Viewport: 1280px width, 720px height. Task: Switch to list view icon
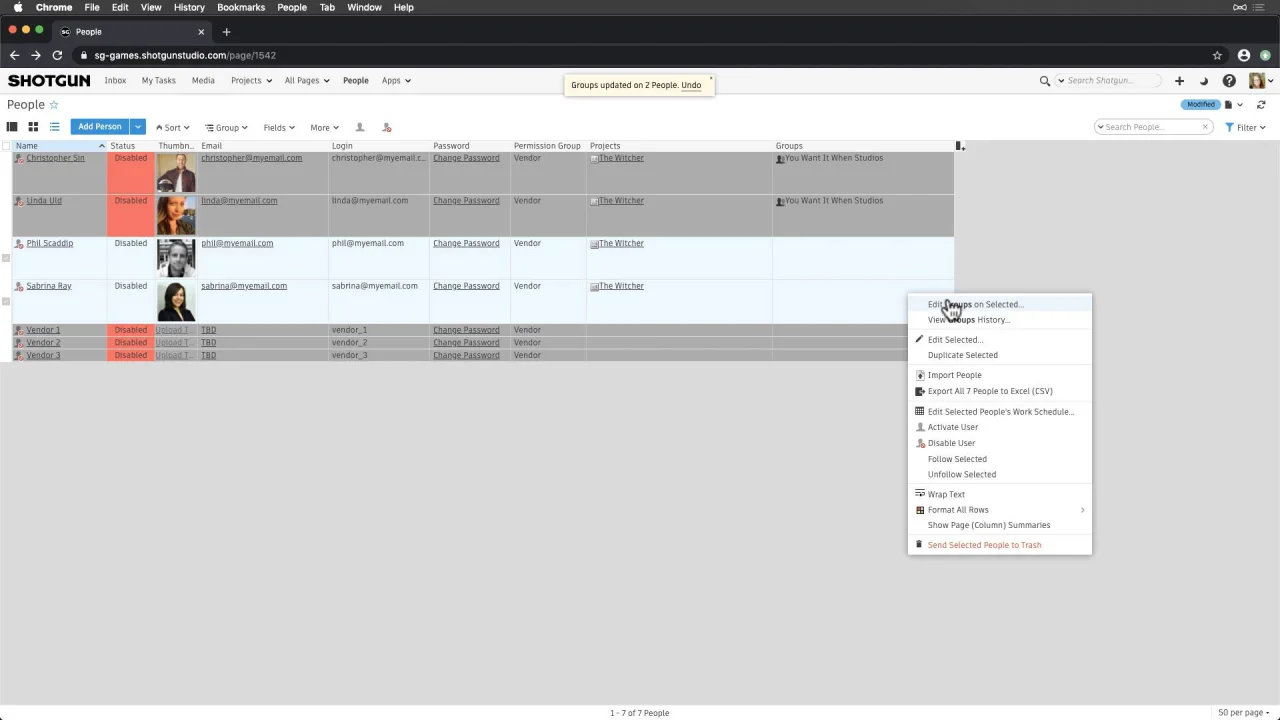coord(55,127)
